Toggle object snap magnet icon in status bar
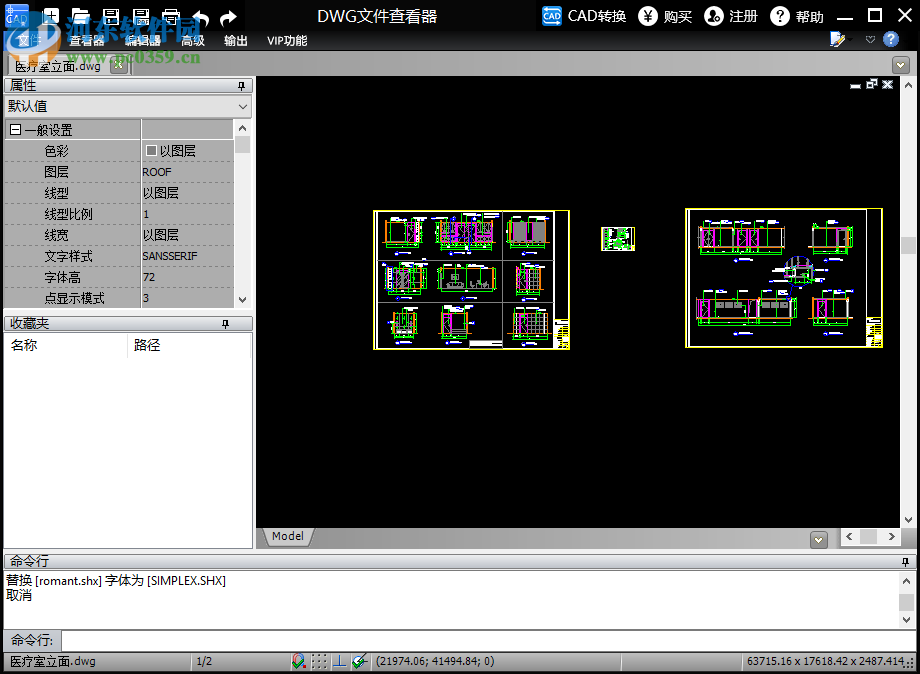This screenshot has width=920, height=674. click(299, 661)
